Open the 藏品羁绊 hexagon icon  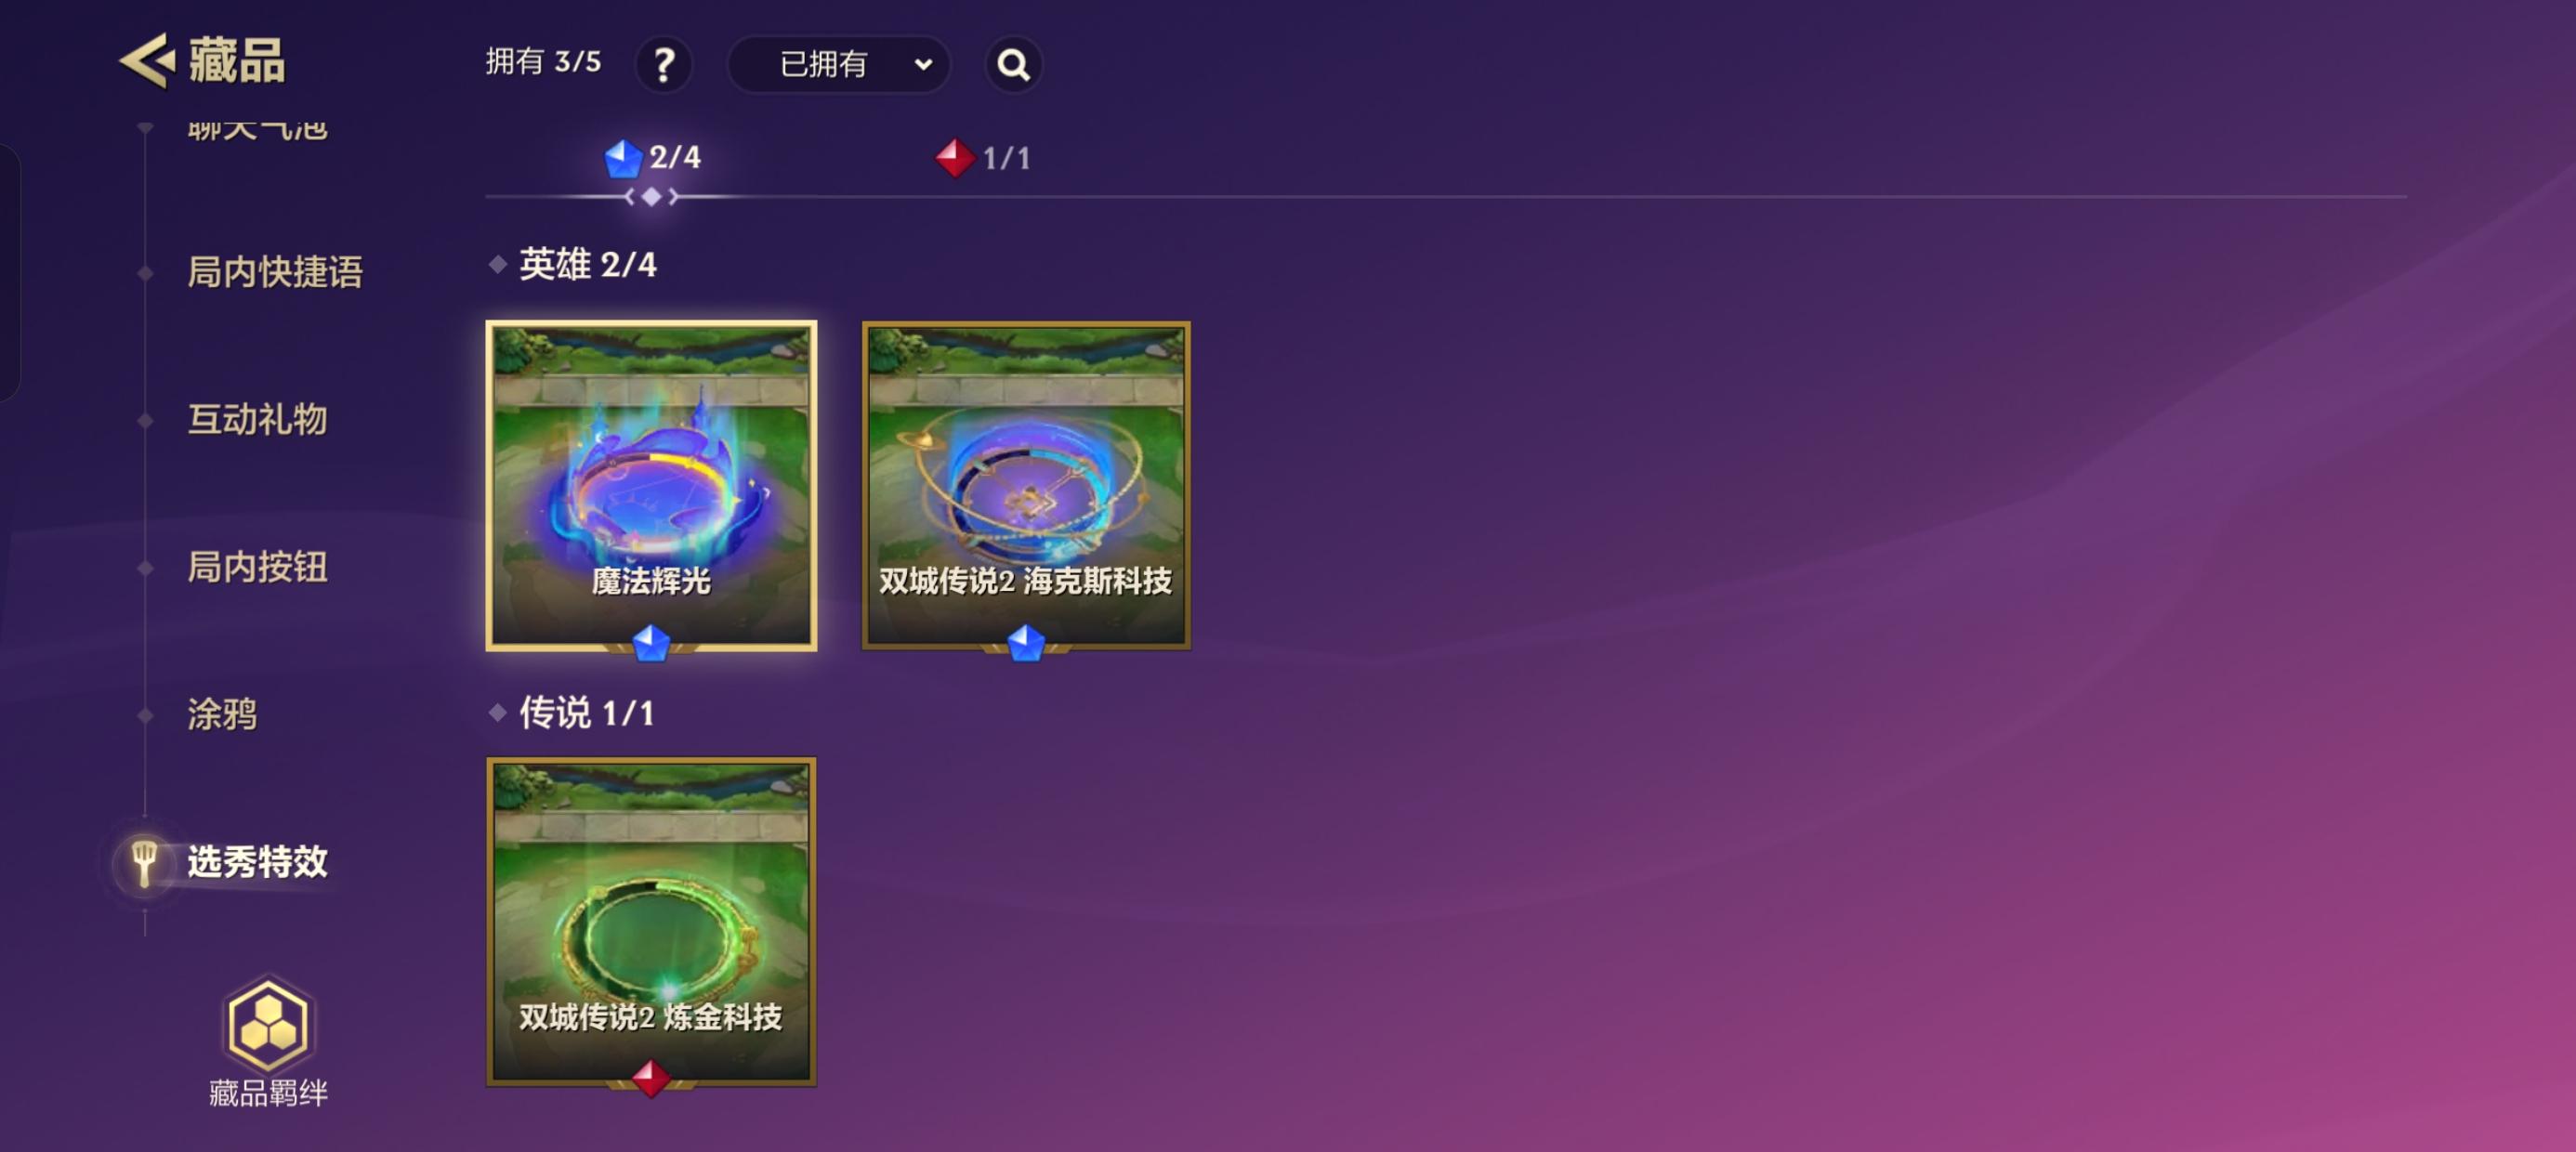267,1025
